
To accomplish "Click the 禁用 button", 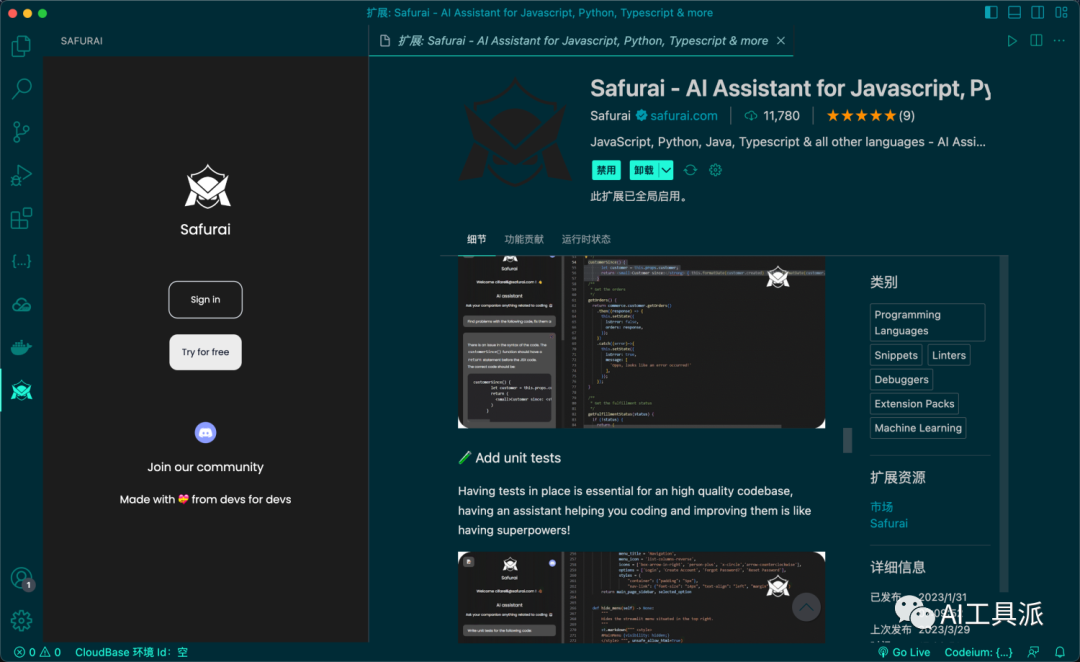I will (x=605, y=170).
